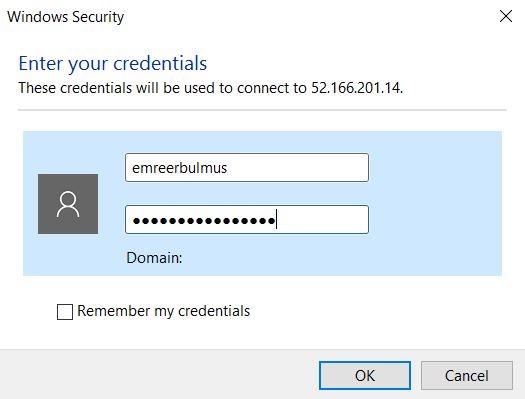Viewport: 525px width, 399px height.
Task: Click the 'Remember my credentials' label text
Action: (x=163, y=311)
